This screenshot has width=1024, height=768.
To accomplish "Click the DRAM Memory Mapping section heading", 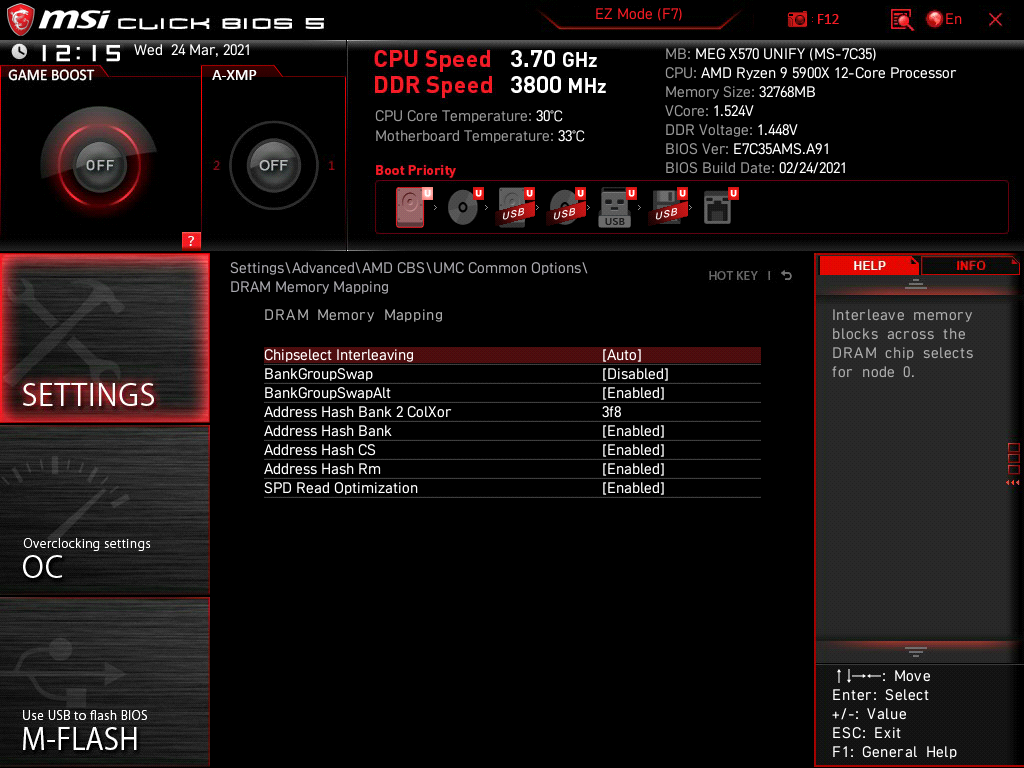I will pyautogui.click(x=353, y=315).
